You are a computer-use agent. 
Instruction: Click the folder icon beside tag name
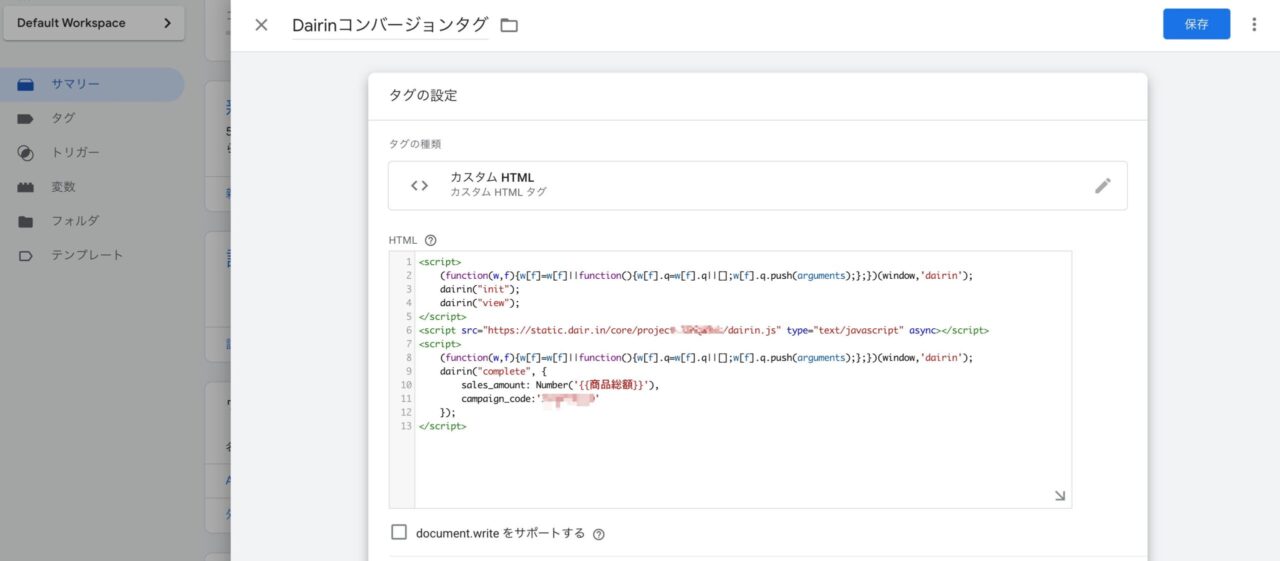point(509,25)
